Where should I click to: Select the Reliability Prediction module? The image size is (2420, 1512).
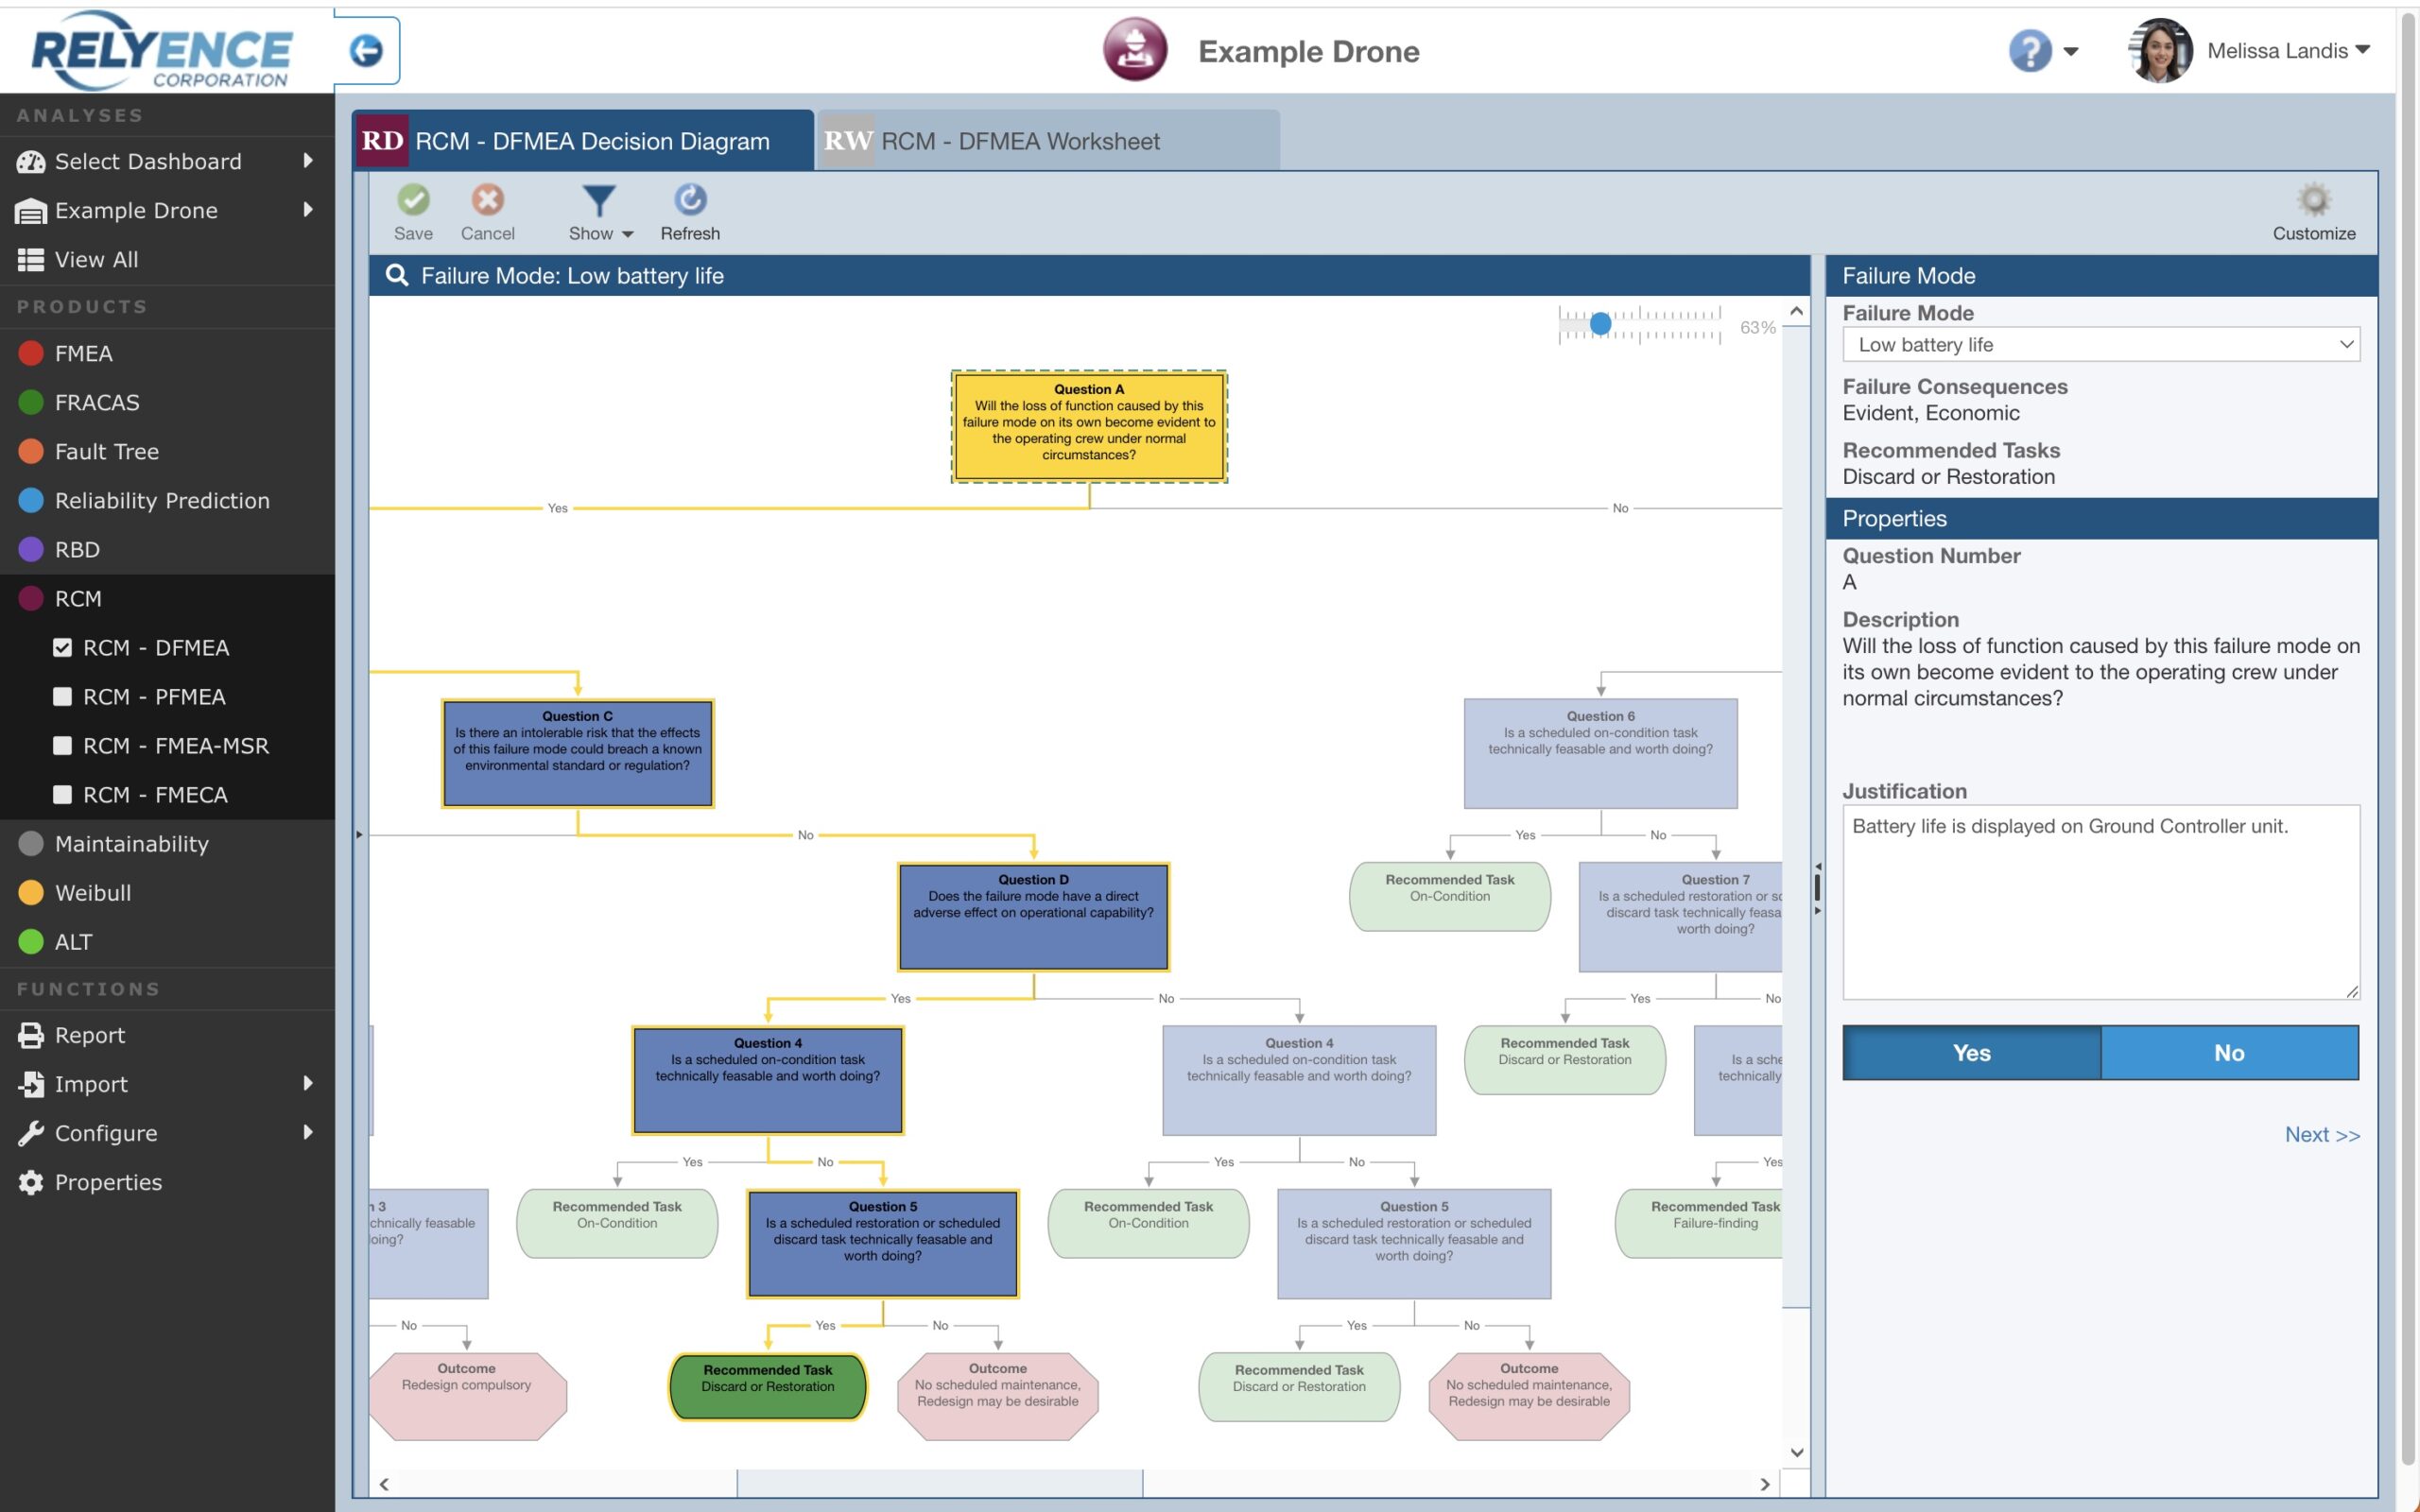161,500
